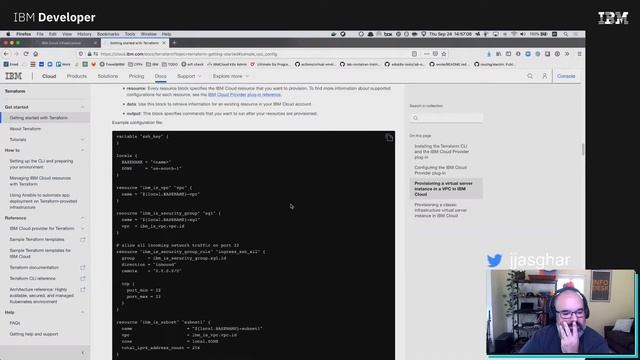
Task: Open external link icon for Terraform documentation
Action: coord(83,268)
